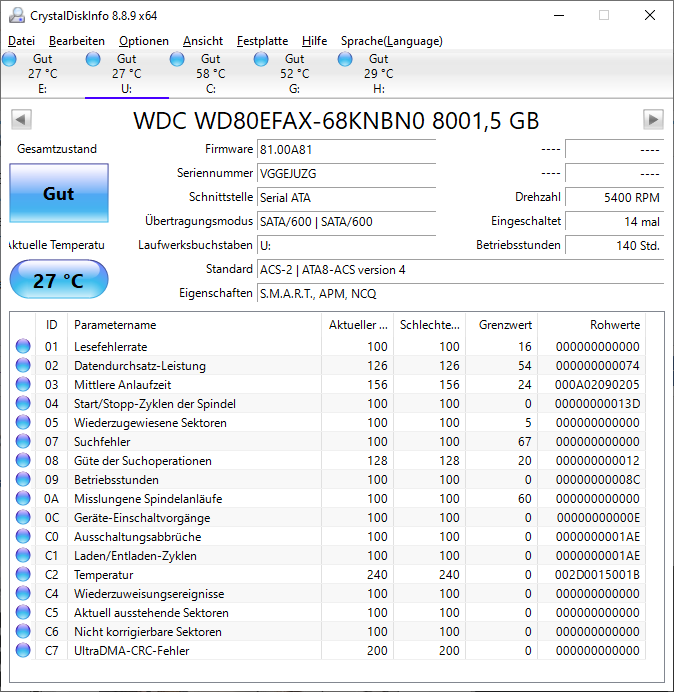Select drive U: in the disk bar

click(x=126, y=74)
